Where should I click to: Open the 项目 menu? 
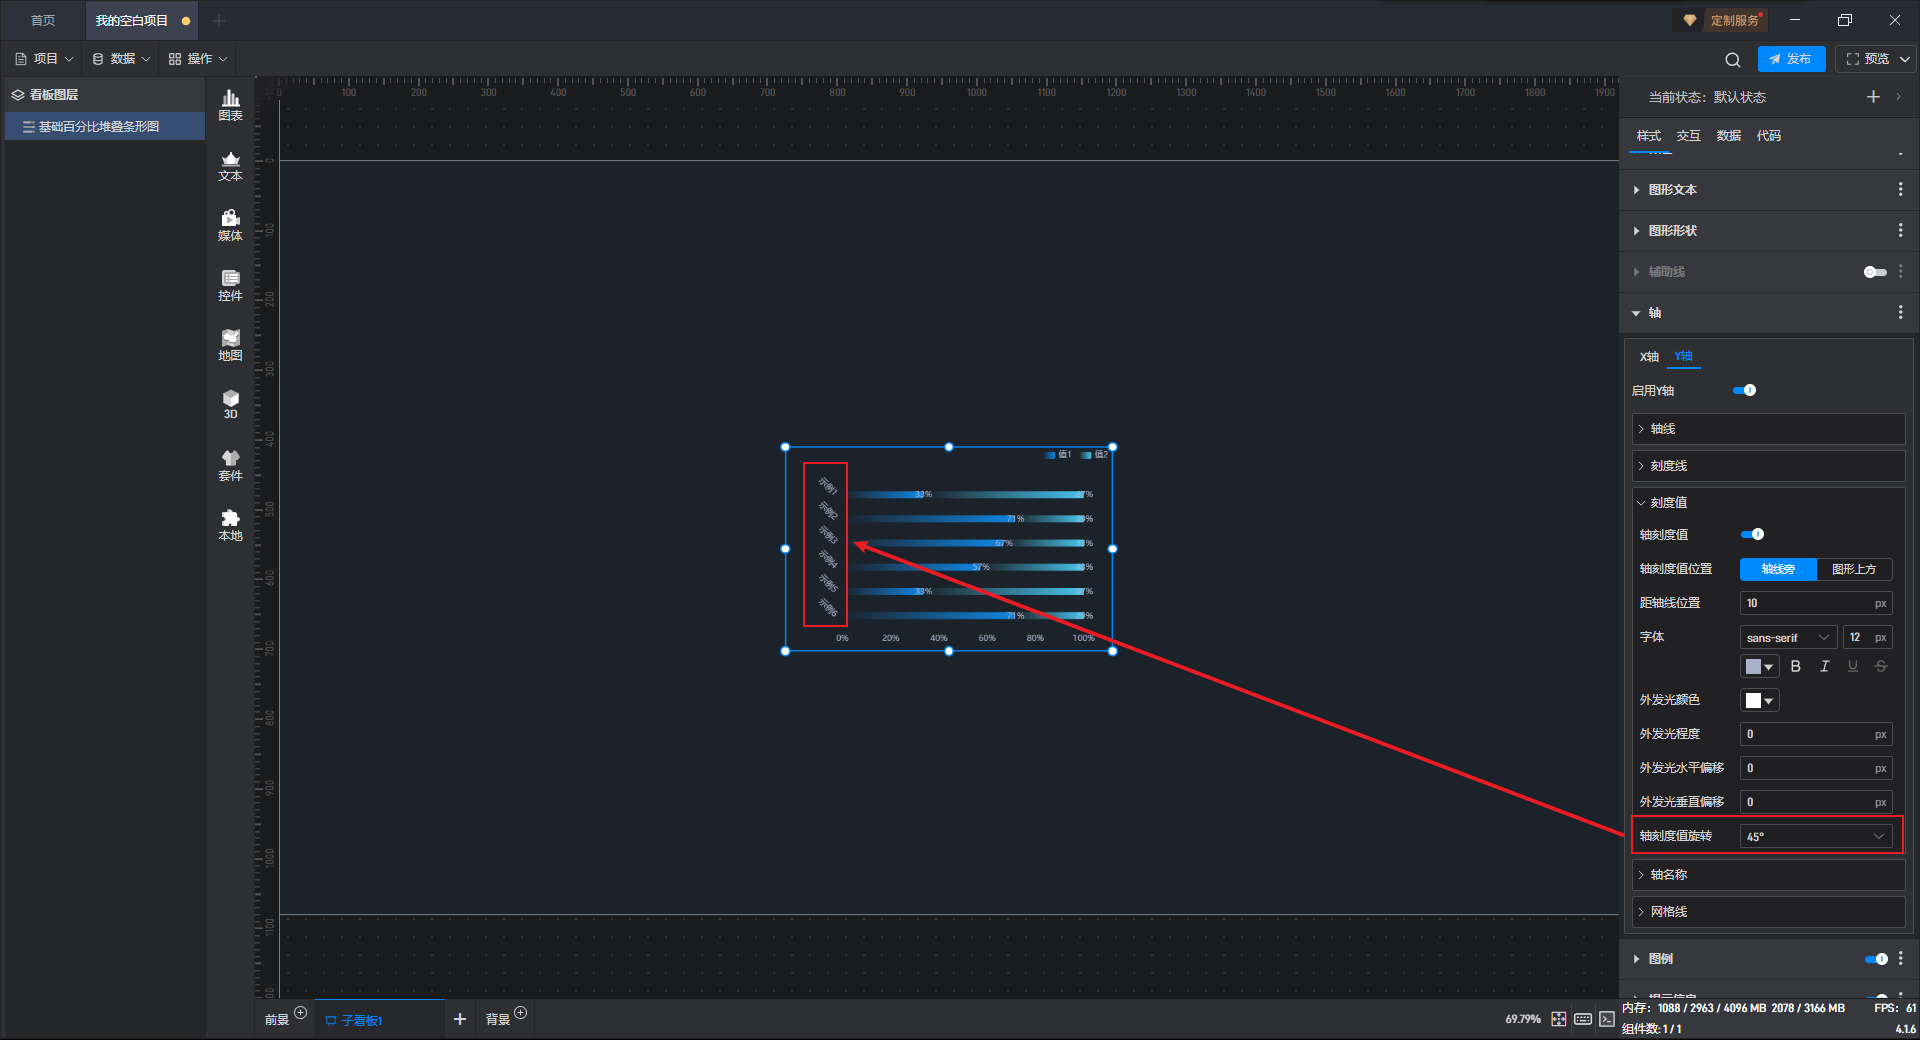44,59
